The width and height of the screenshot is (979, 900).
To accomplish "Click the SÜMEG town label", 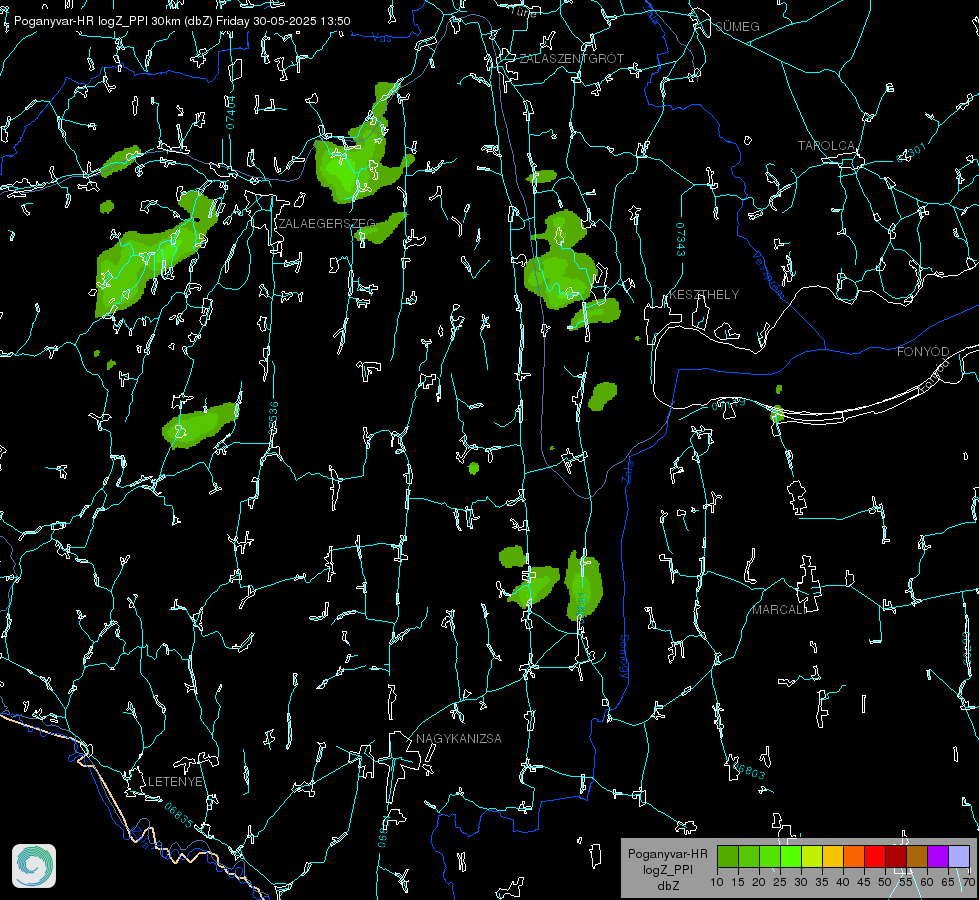I will point(737,26).
